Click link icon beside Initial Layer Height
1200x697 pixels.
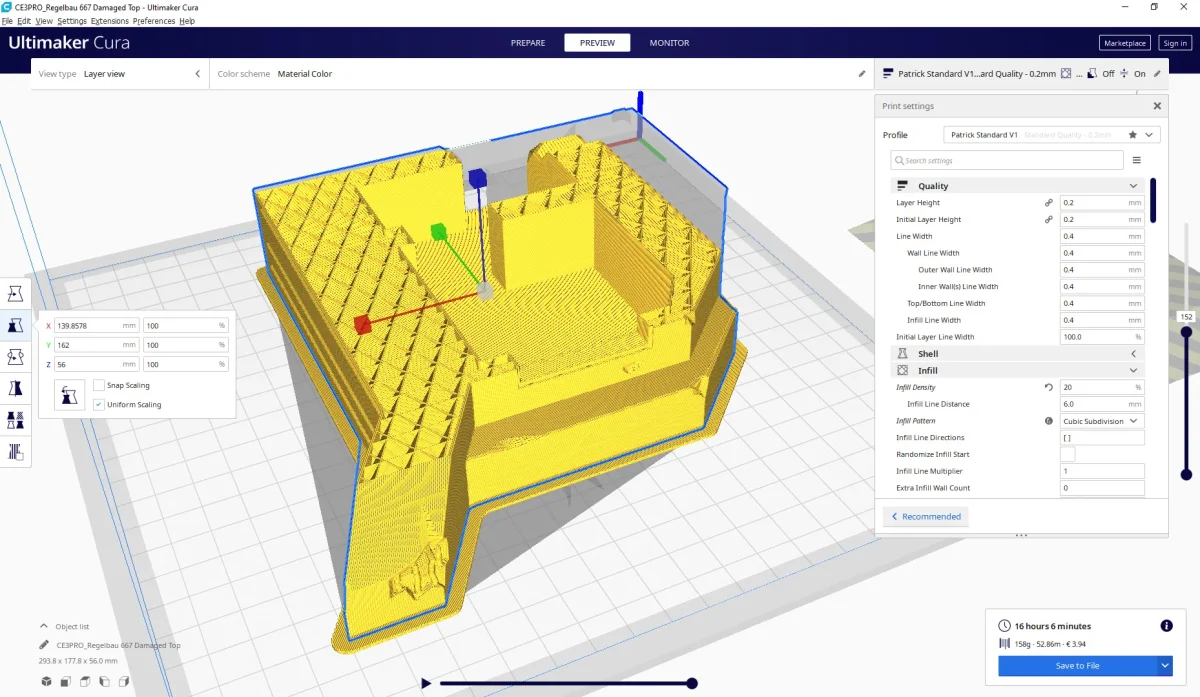point(1049,219)
